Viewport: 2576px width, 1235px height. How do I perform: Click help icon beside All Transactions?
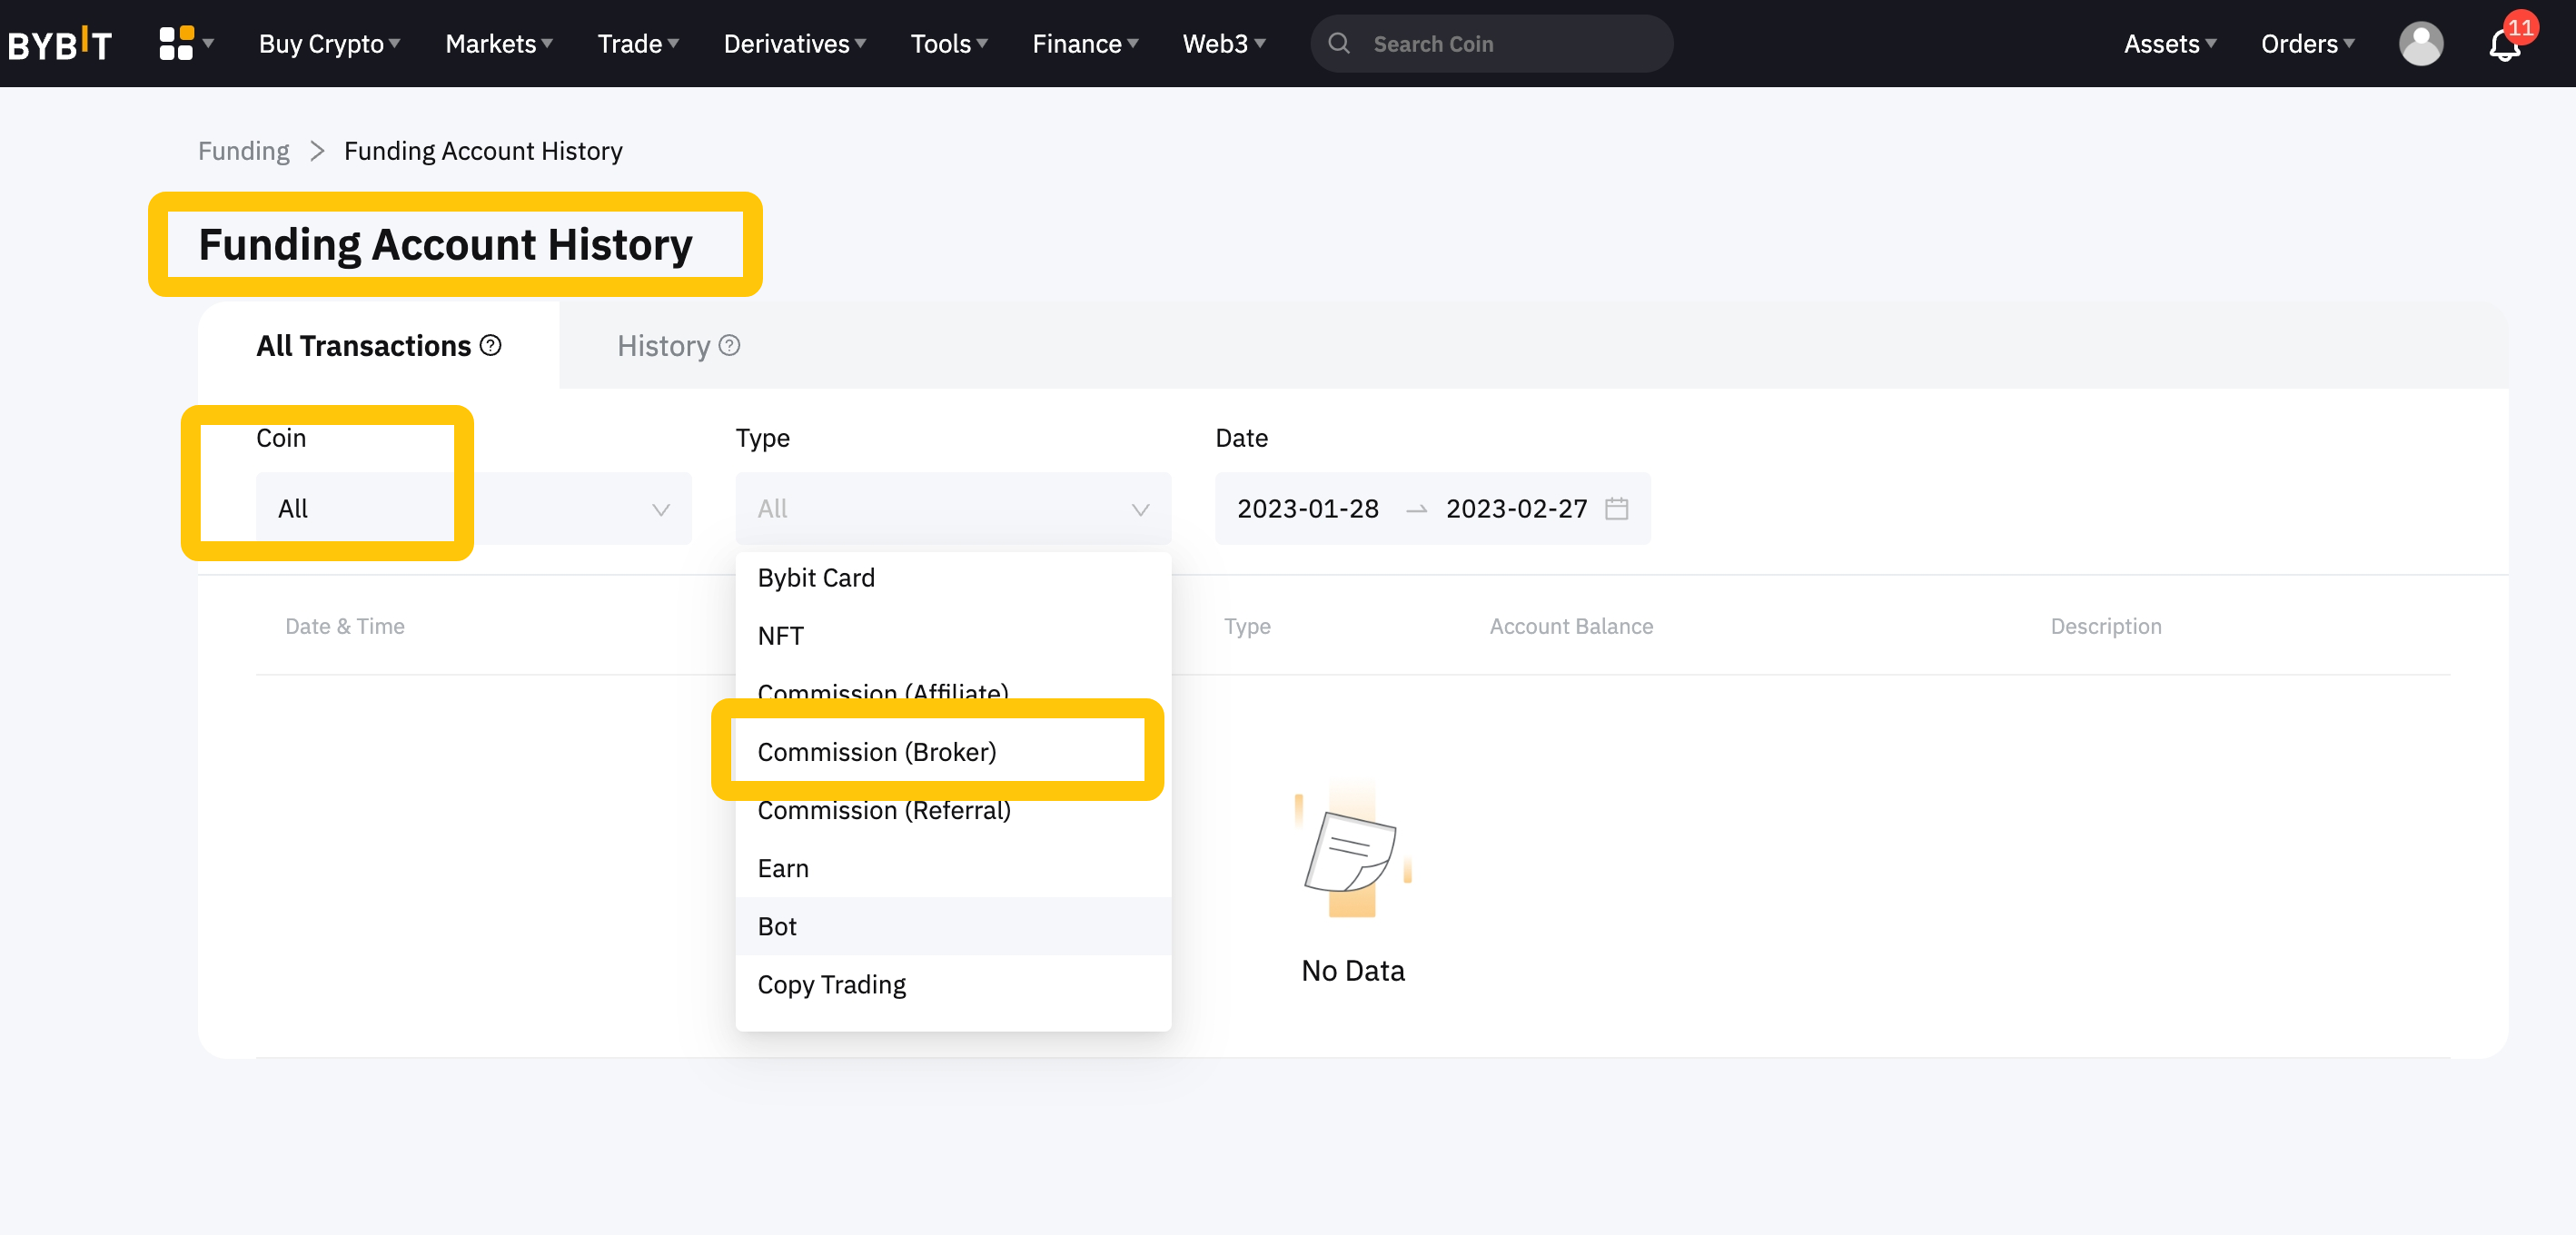(490, 346)
